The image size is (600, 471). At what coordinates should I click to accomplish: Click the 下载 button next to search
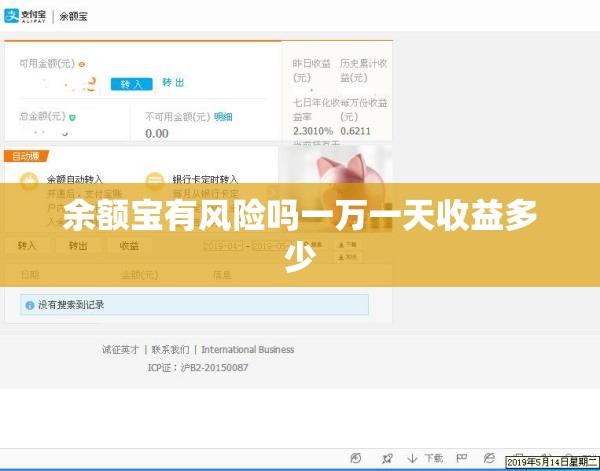pos(348,244)
